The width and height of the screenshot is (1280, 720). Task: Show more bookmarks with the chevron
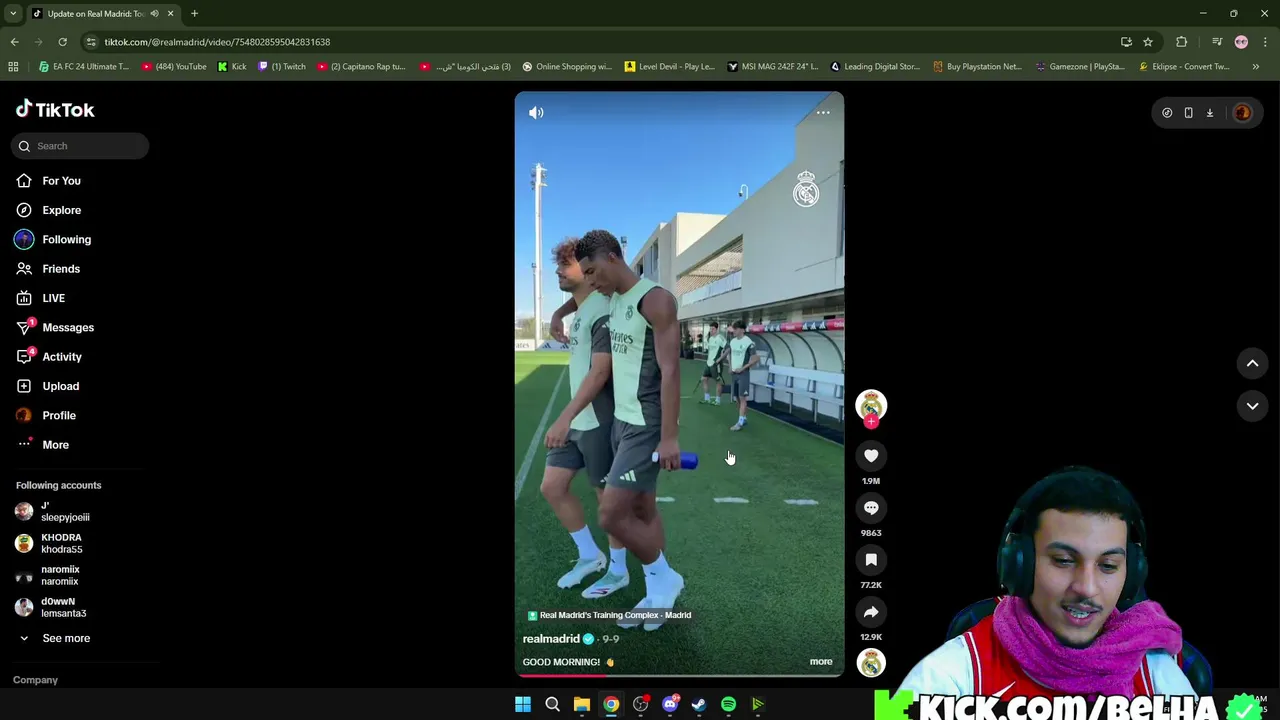[x=1256, y=67]
